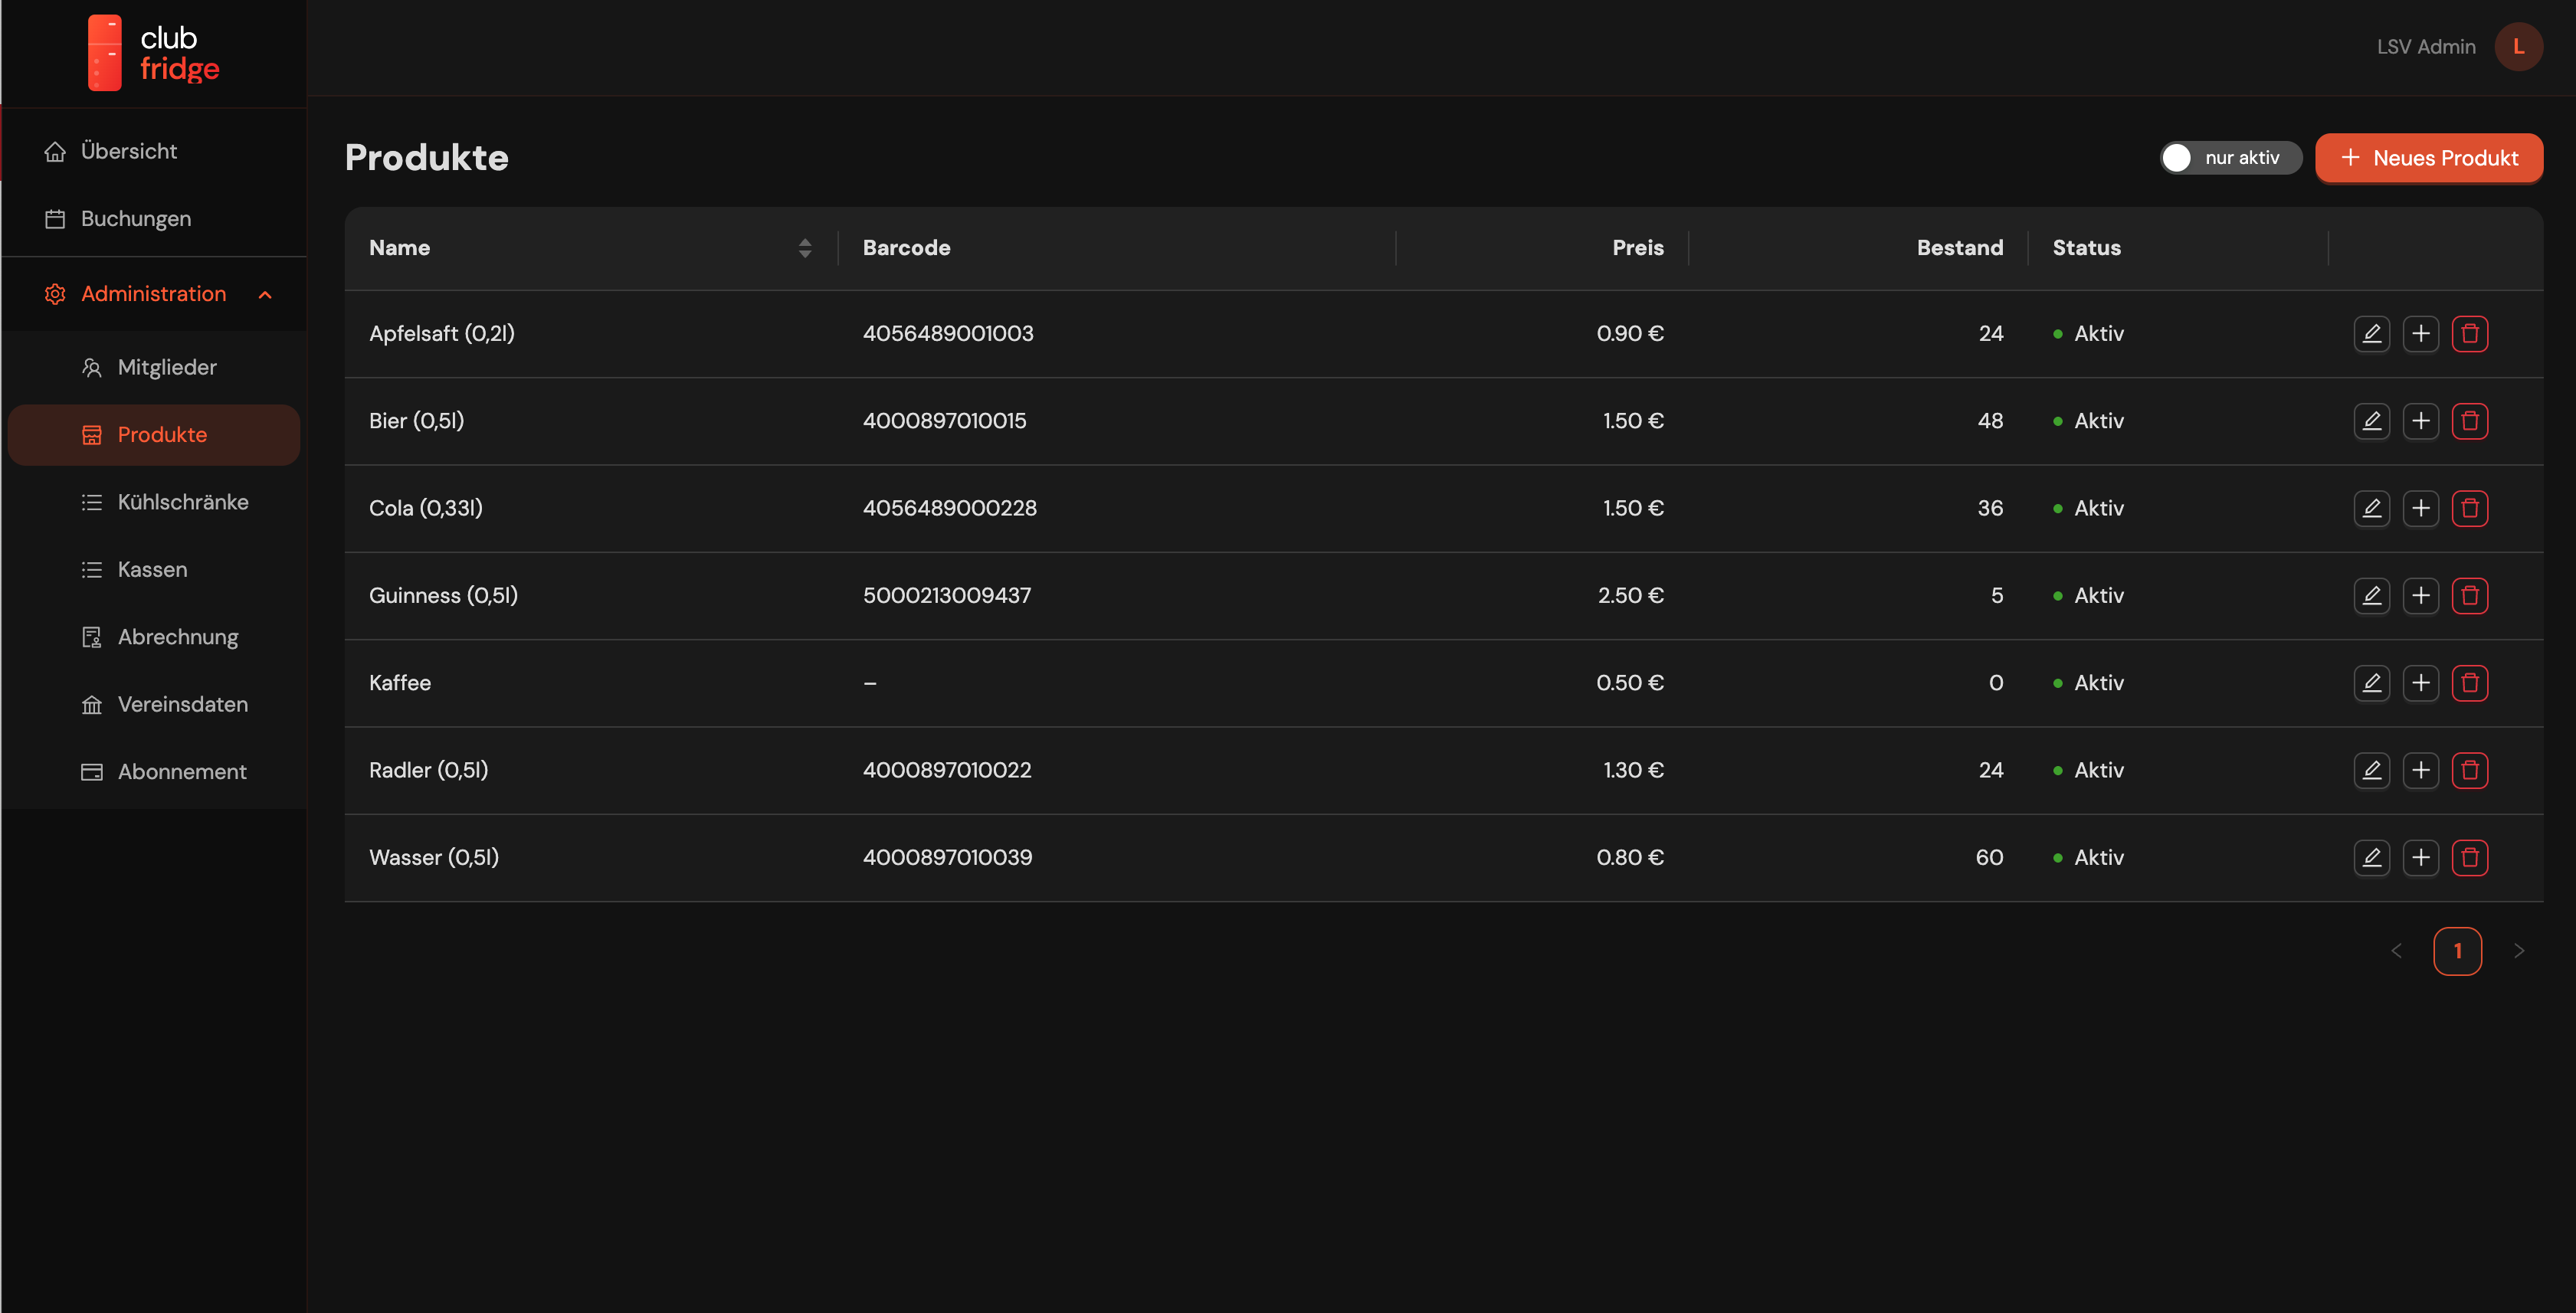Open the LSV Admin avatar

click(x=2518, y=47)
